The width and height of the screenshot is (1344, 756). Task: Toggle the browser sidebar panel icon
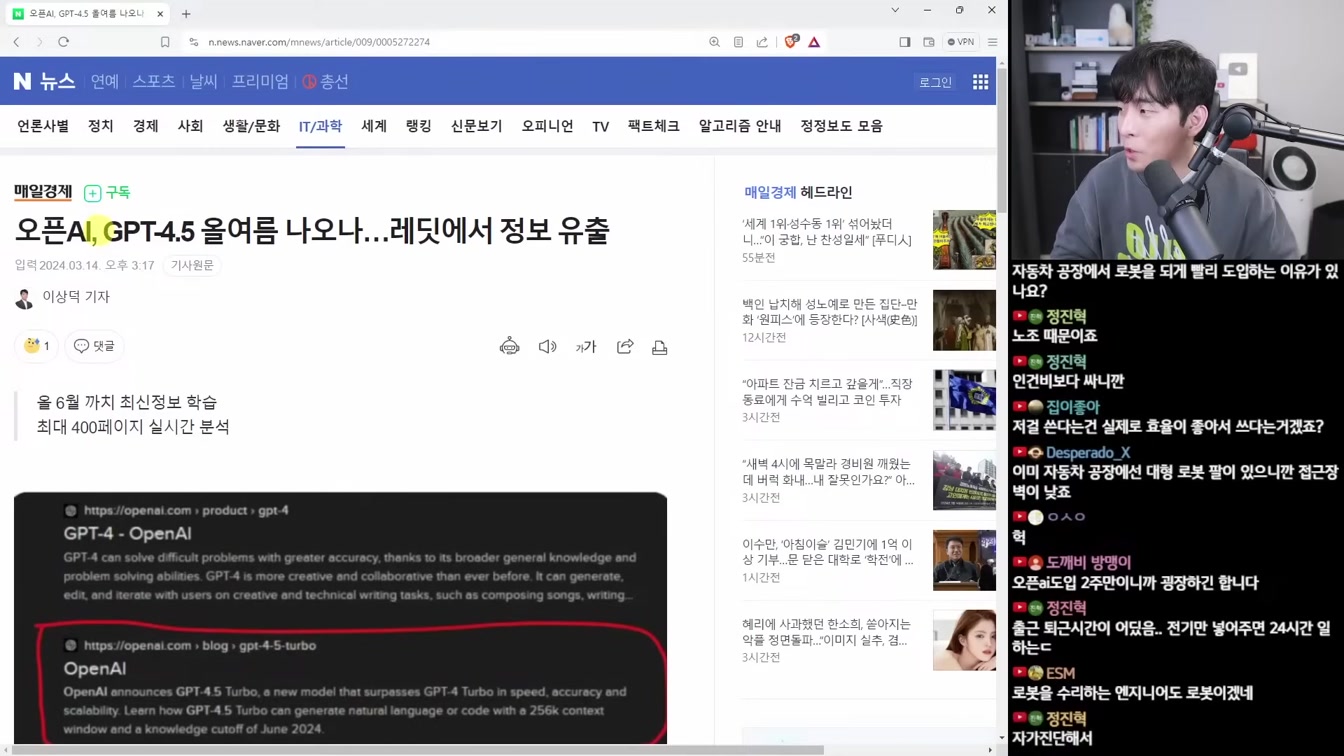point(905,42)
